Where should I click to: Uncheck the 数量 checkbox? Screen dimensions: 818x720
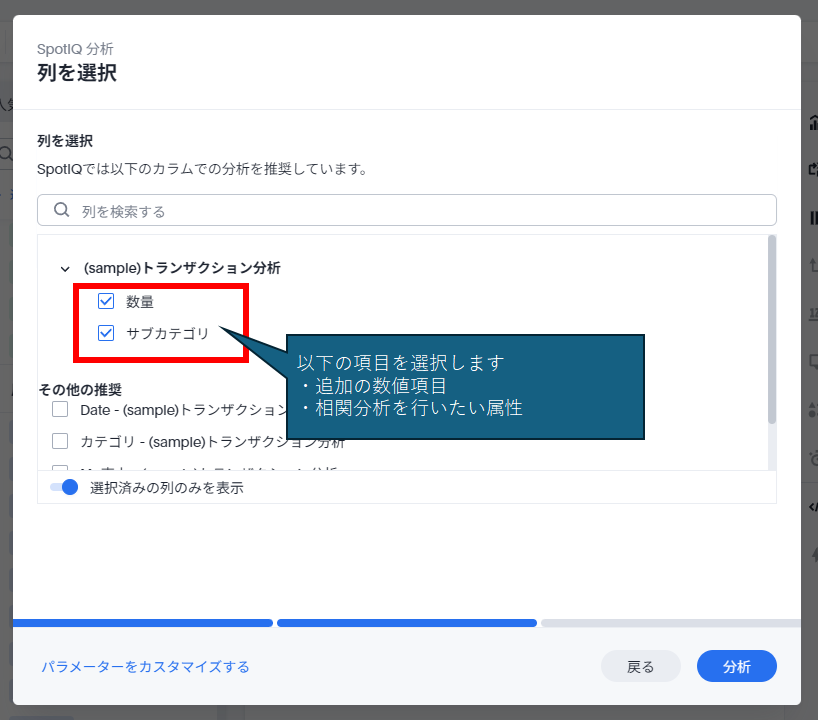106,301
